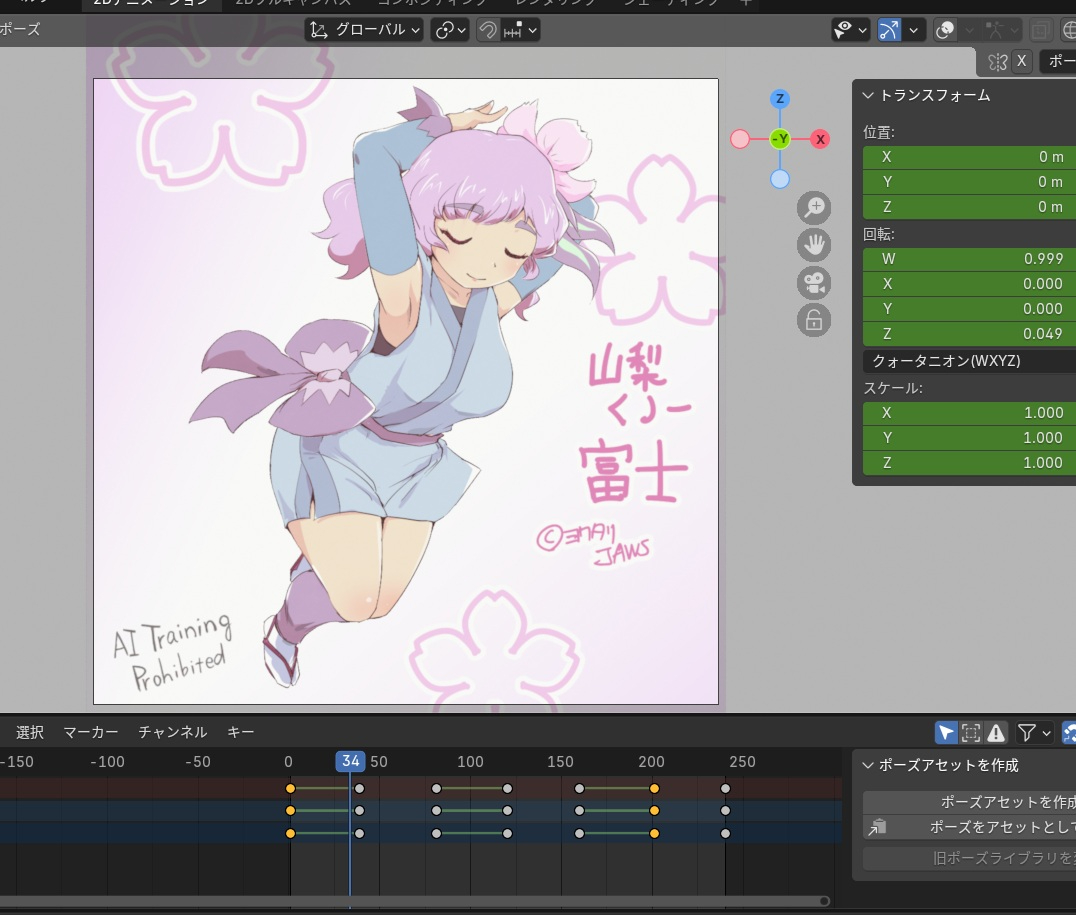Screen dimensions: 1076x915
Task: Click the green -Y axis gizmo handle
Action: click(x=780, y=139)
